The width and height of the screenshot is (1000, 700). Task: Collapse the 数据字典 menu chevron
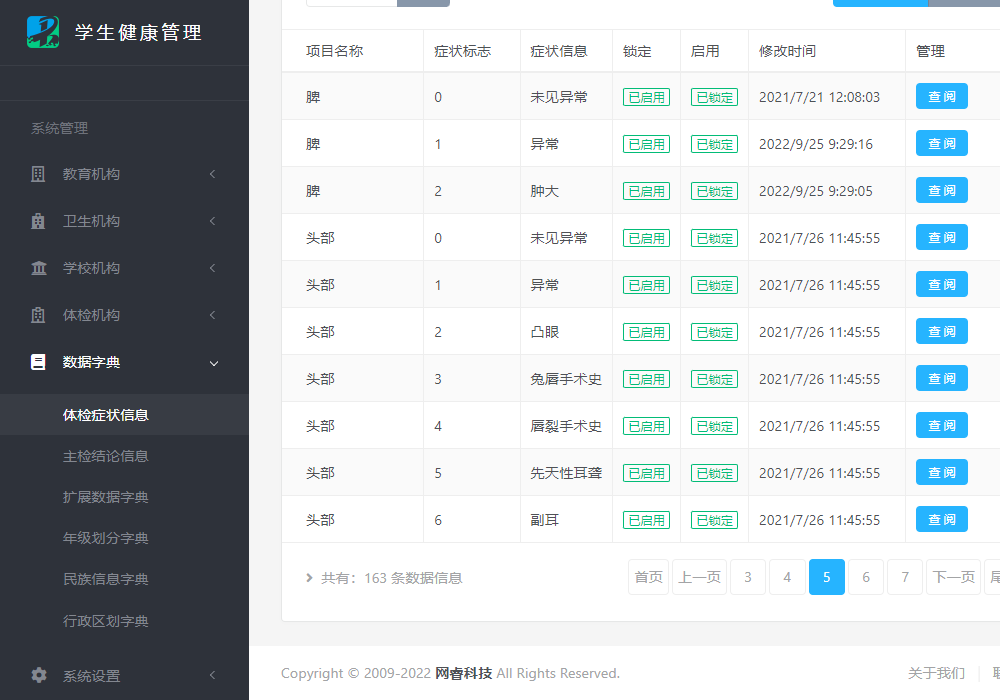[x=213, y=362]
